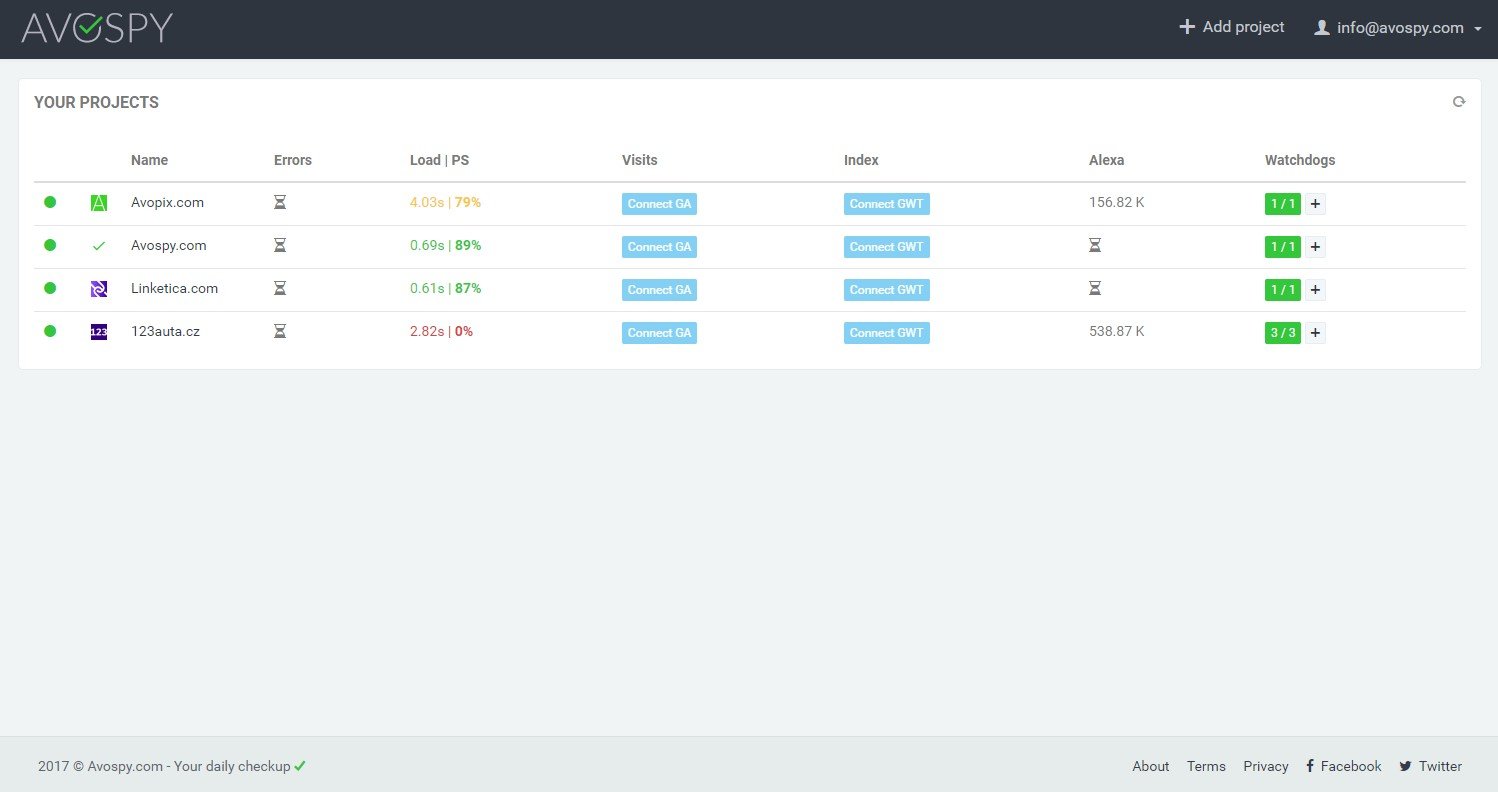Open the Linketica.com project
Viewport: 1498px width, 792px height.
[174, 288]
